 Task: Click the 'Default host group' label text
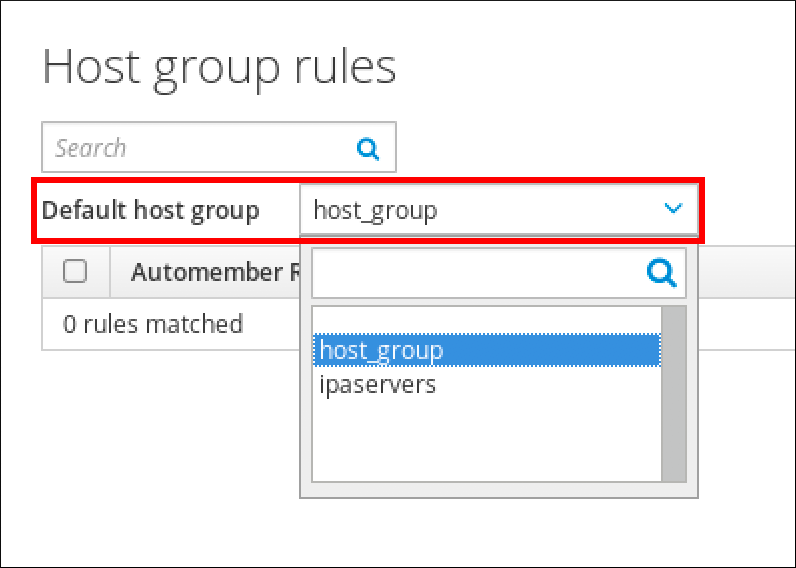151,211
